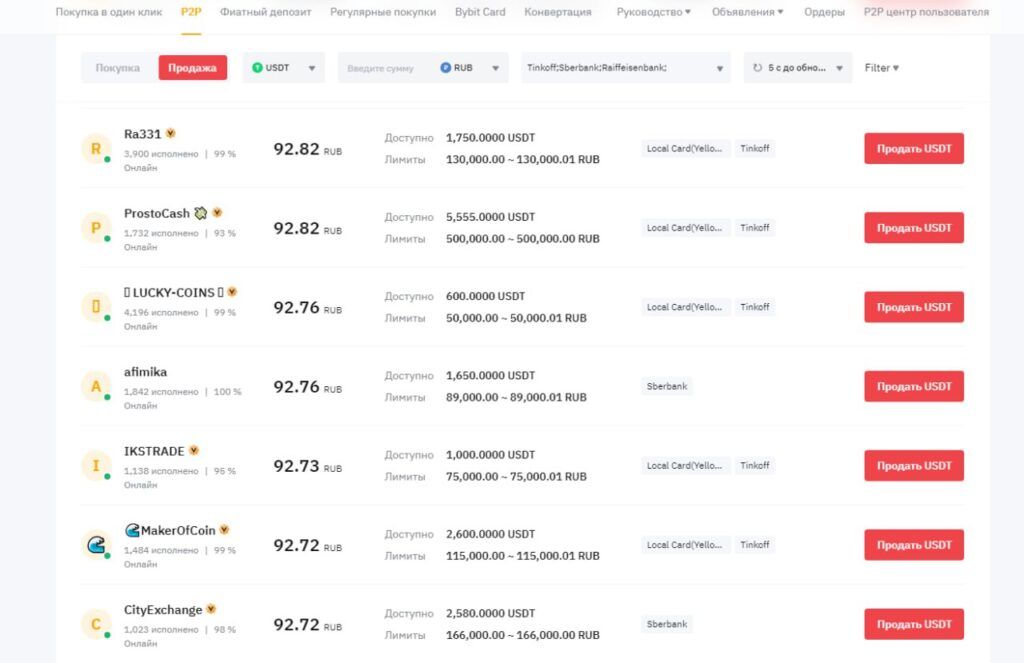Viewport: 1024px width, 663px height.
Task: Click Продать USDT for Ra331
Action: click(x=914, y=149)
